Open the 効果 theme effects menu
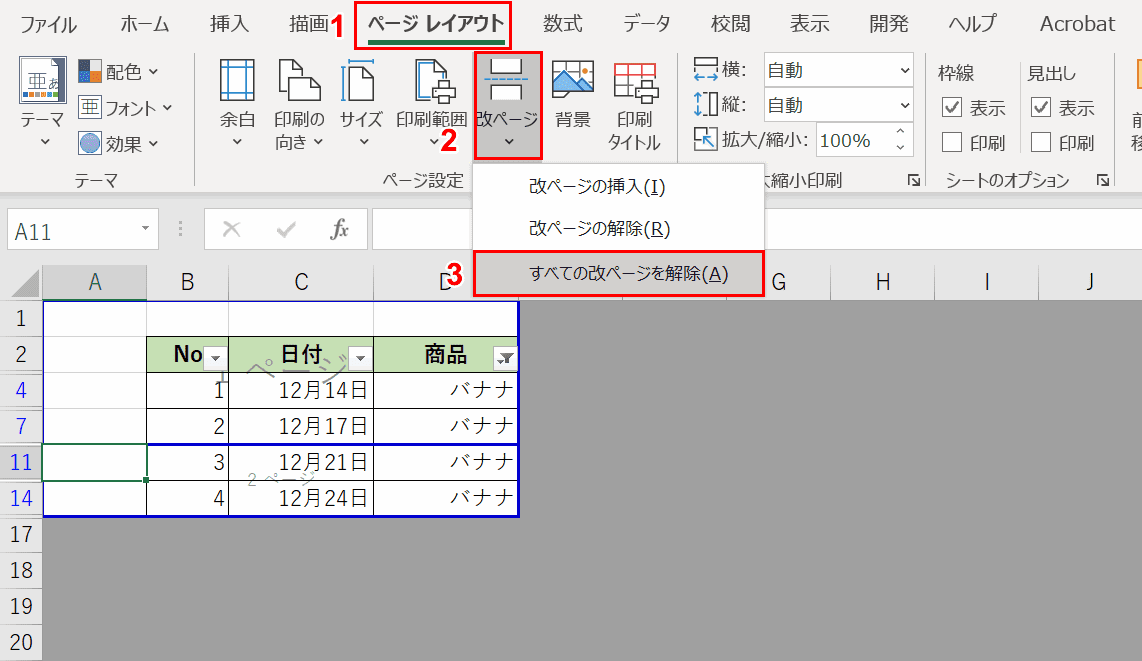The image size is (1142, 661). (118, 143)
